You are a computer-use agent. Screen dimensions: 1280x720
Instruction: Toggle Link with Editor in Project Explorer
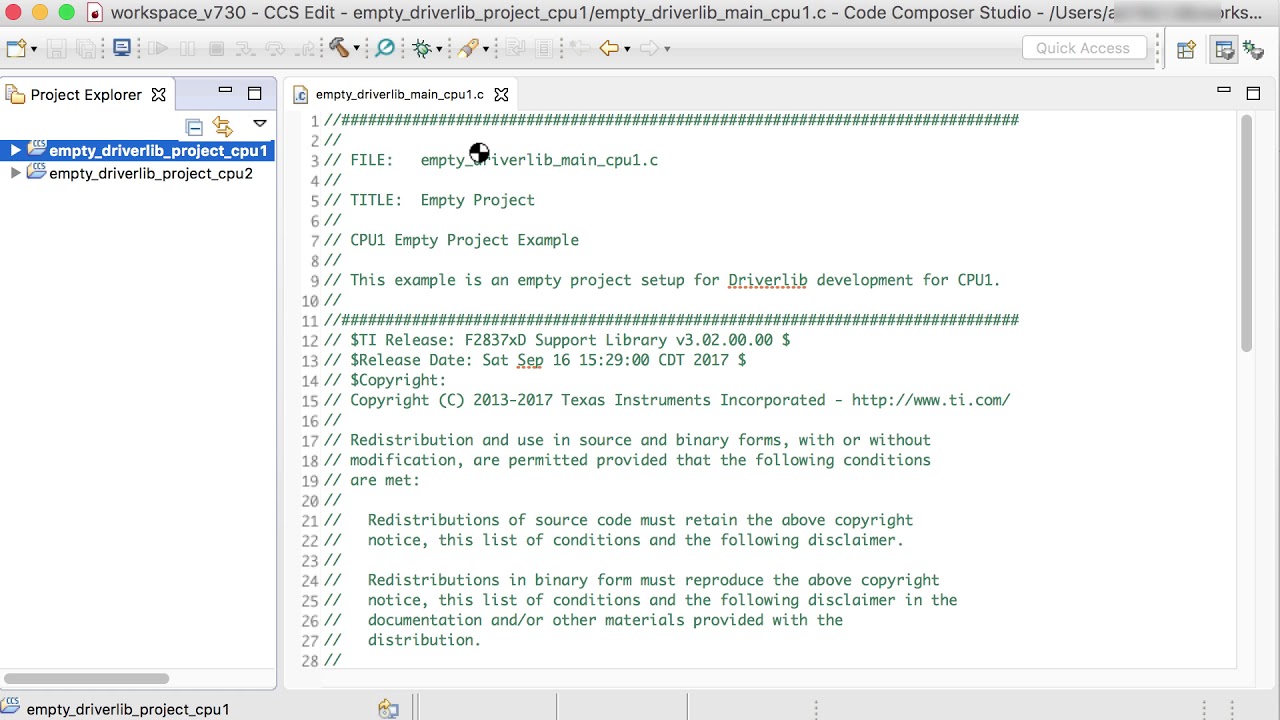pos(223,126)
